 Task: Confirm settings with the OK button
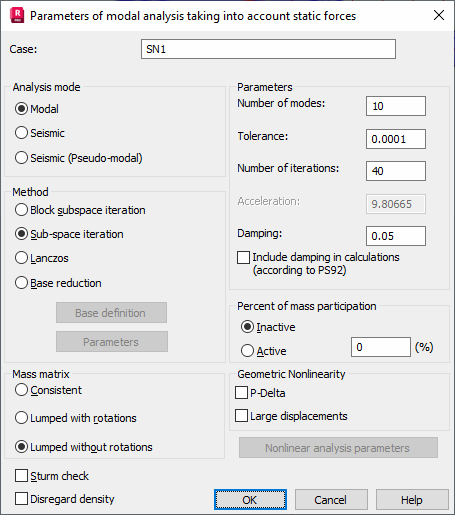pyautogui.click(x=250, y=500)
